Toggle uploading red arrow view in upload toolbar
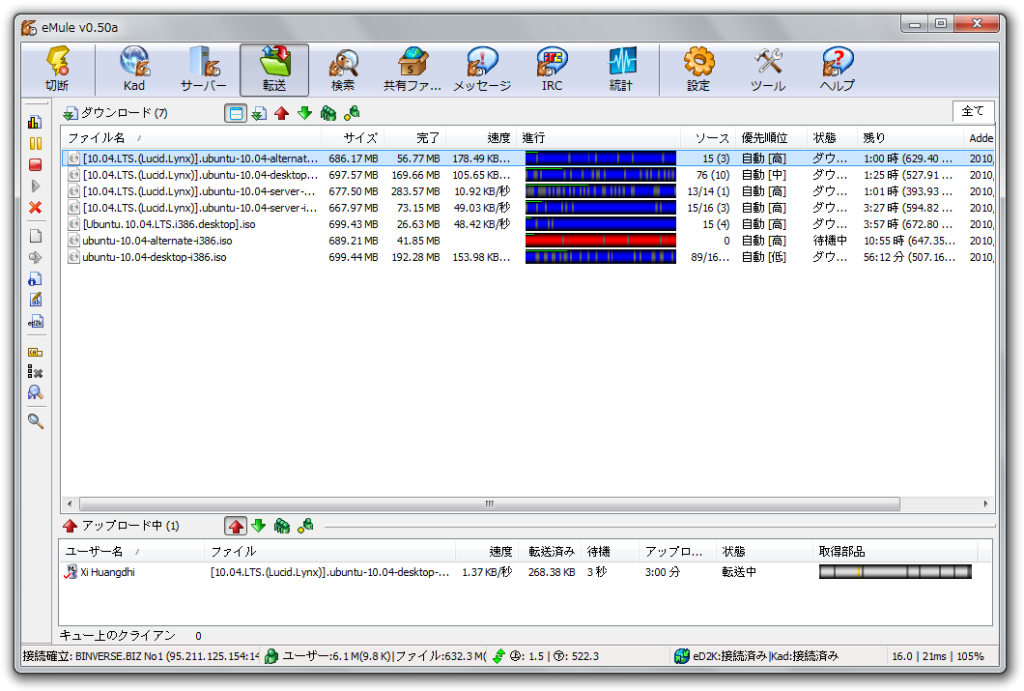Viewport: 1024px width, 691px height. (236, 526)
